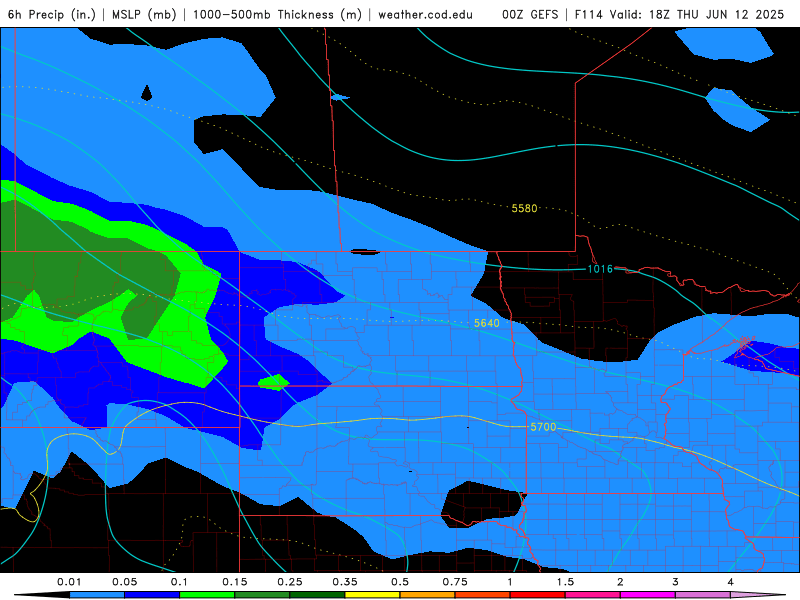The image size is (800, 600).
Task: Click the 1016 pressure contour label
Action: tap(600, 269)
